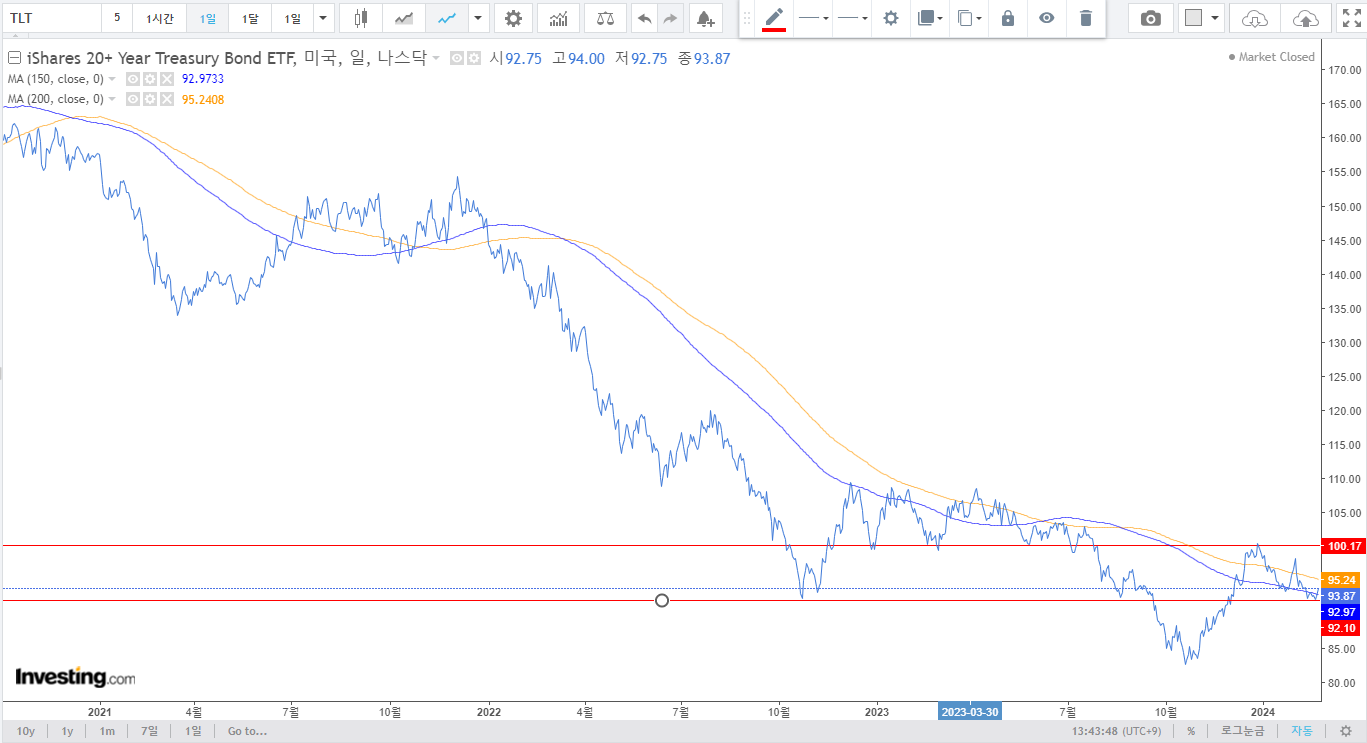Grab the floating toolbar drag handle
Screen dimensions: 1367x743
click(x=746, y=18)
